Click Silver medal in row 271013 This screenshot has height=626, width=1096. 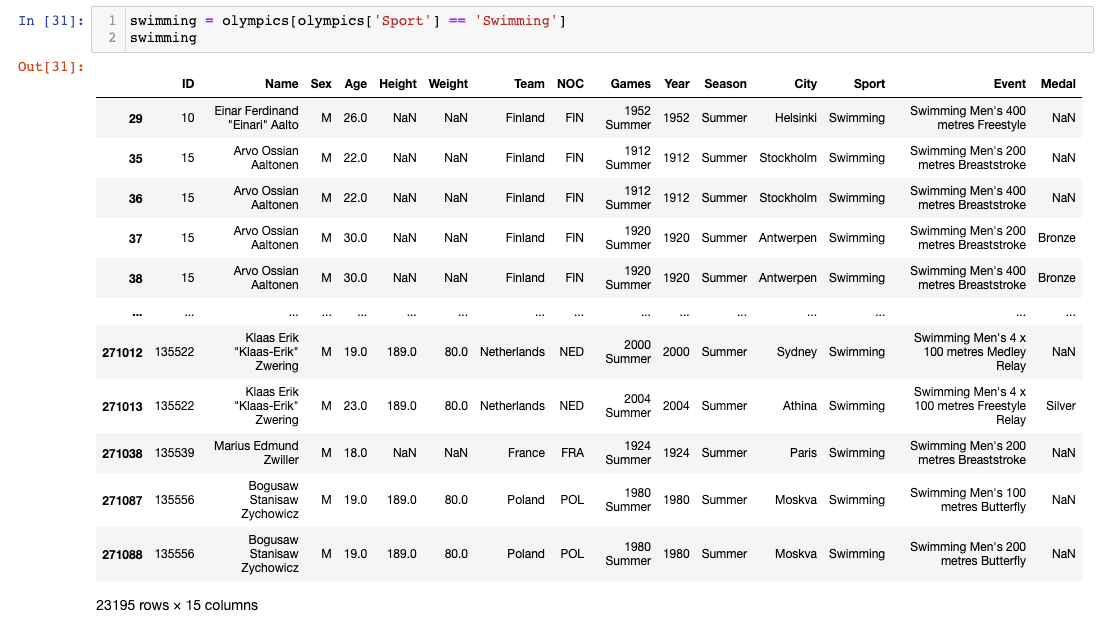pyautogui.click(x=1060, y=406)
